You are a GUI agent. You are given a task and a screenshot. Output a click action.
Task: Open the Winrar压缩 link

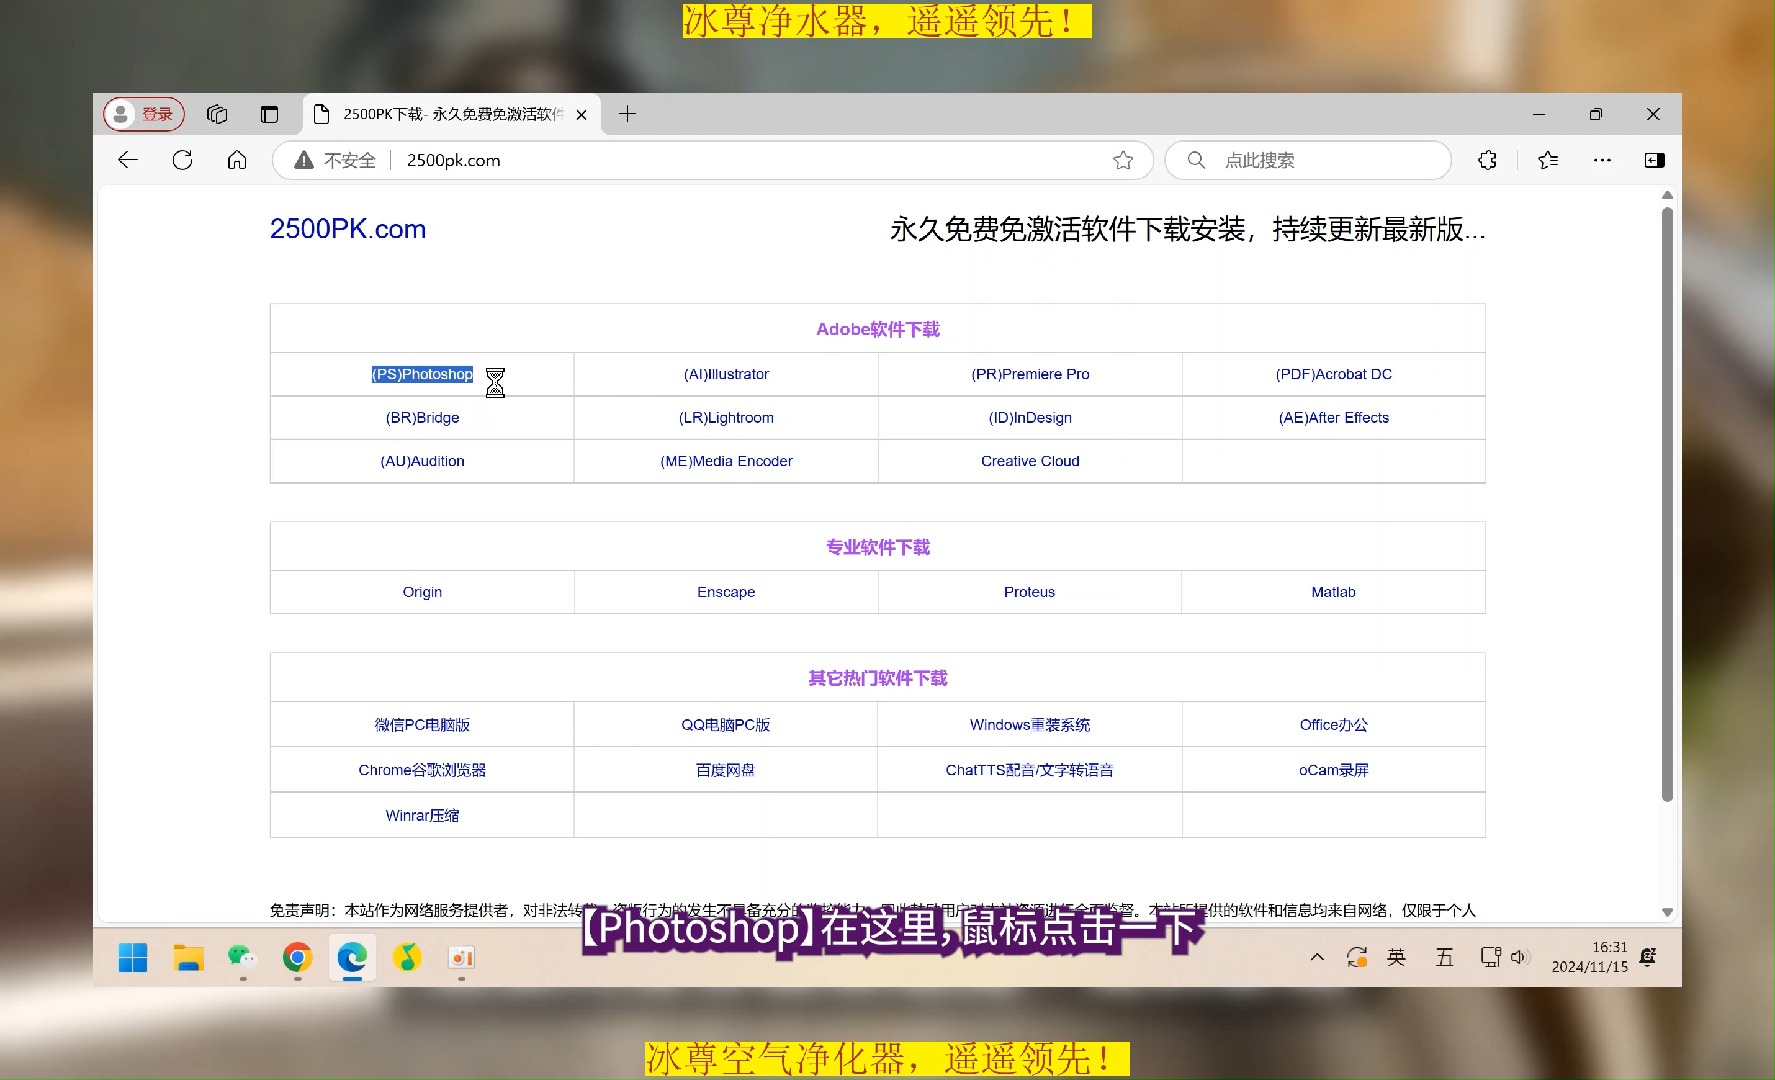pyautogui.click(x=422, y=816)
